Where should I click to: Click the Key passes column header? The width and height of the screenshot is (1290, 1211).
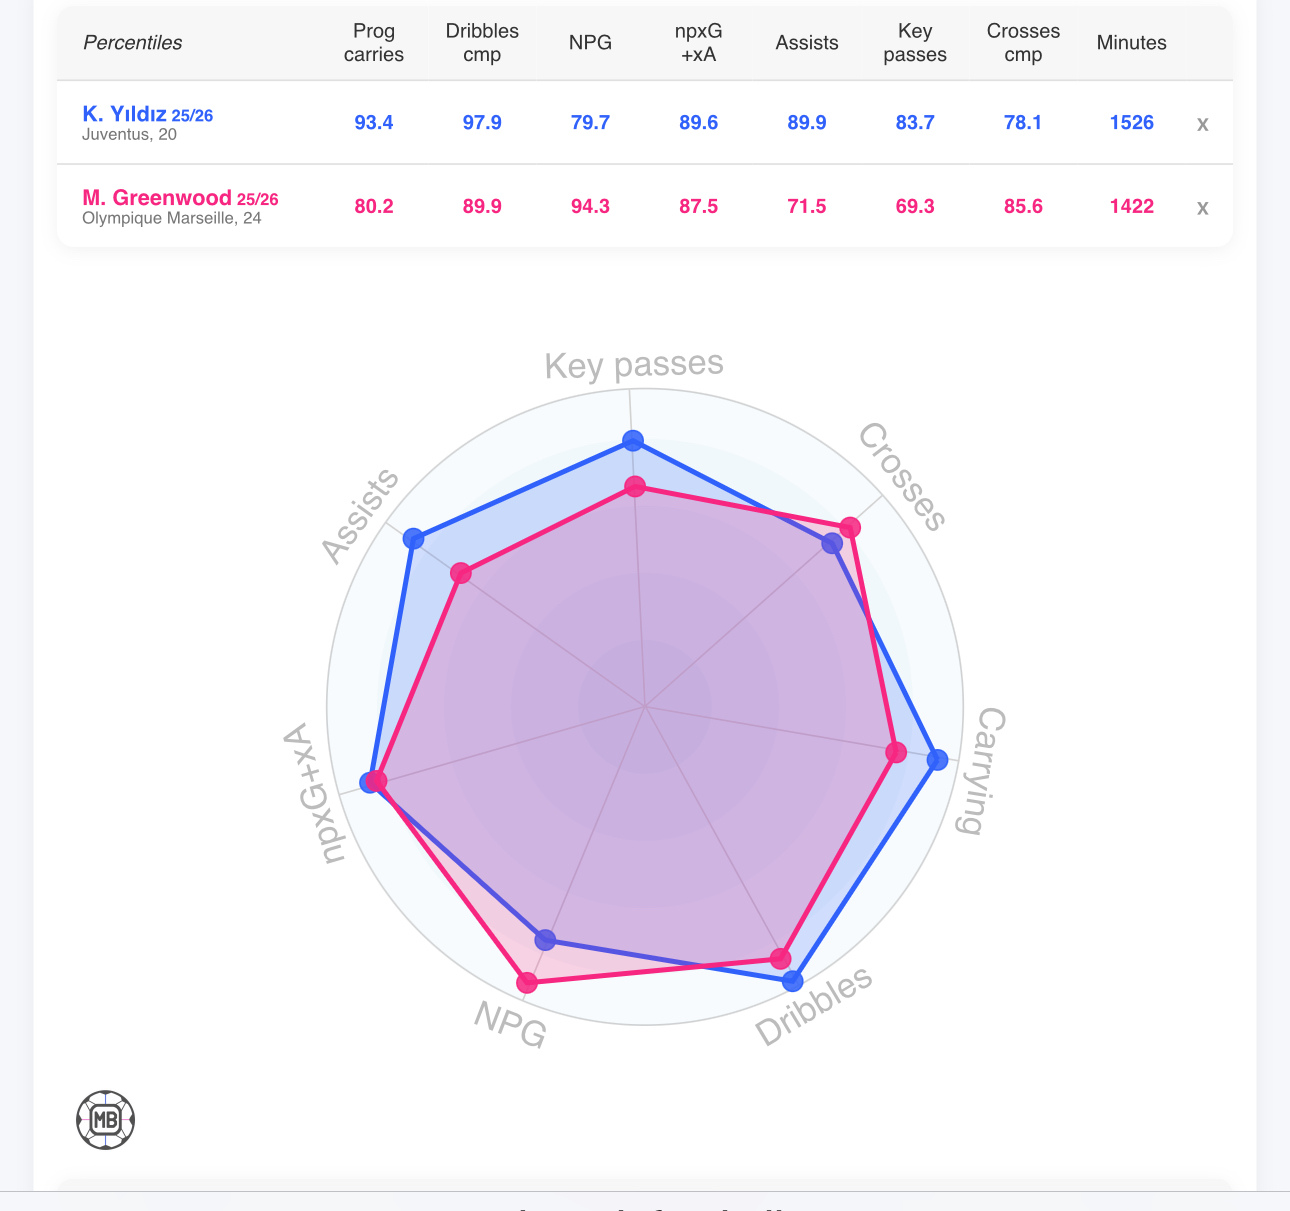coord(915,43)
